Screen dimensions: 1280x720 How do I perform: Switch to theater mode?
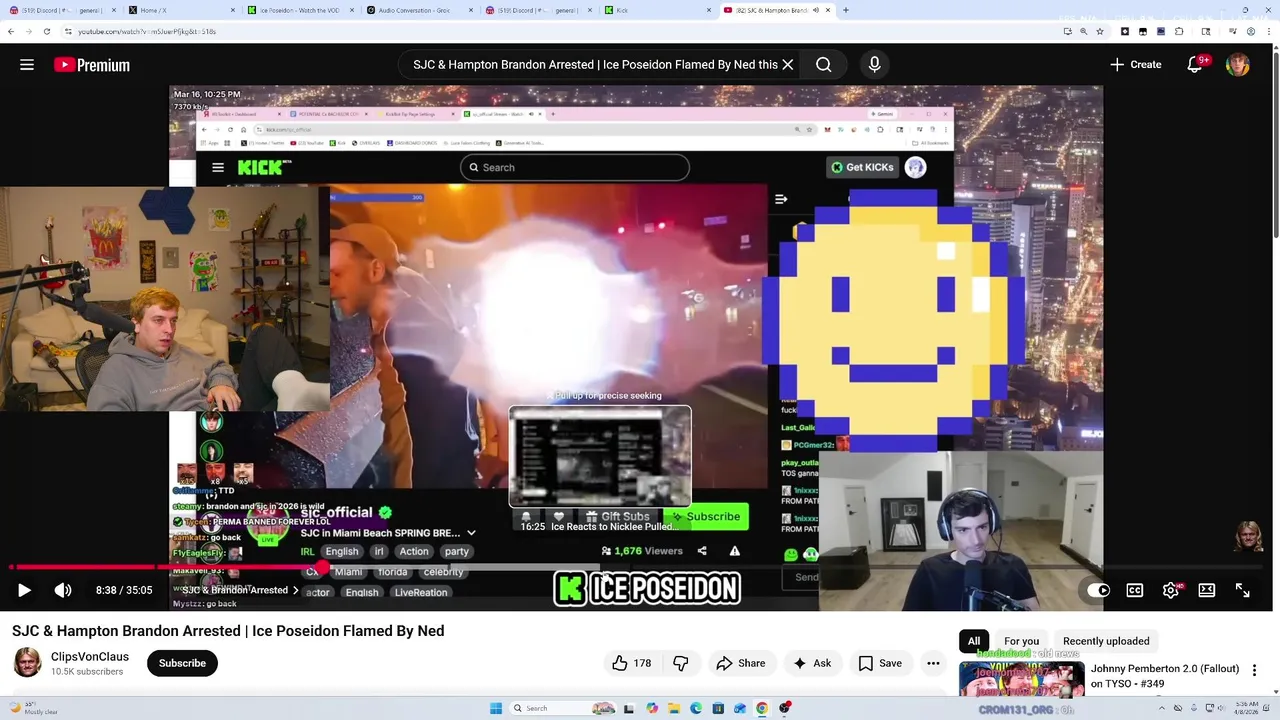(x=1207, y=590)
